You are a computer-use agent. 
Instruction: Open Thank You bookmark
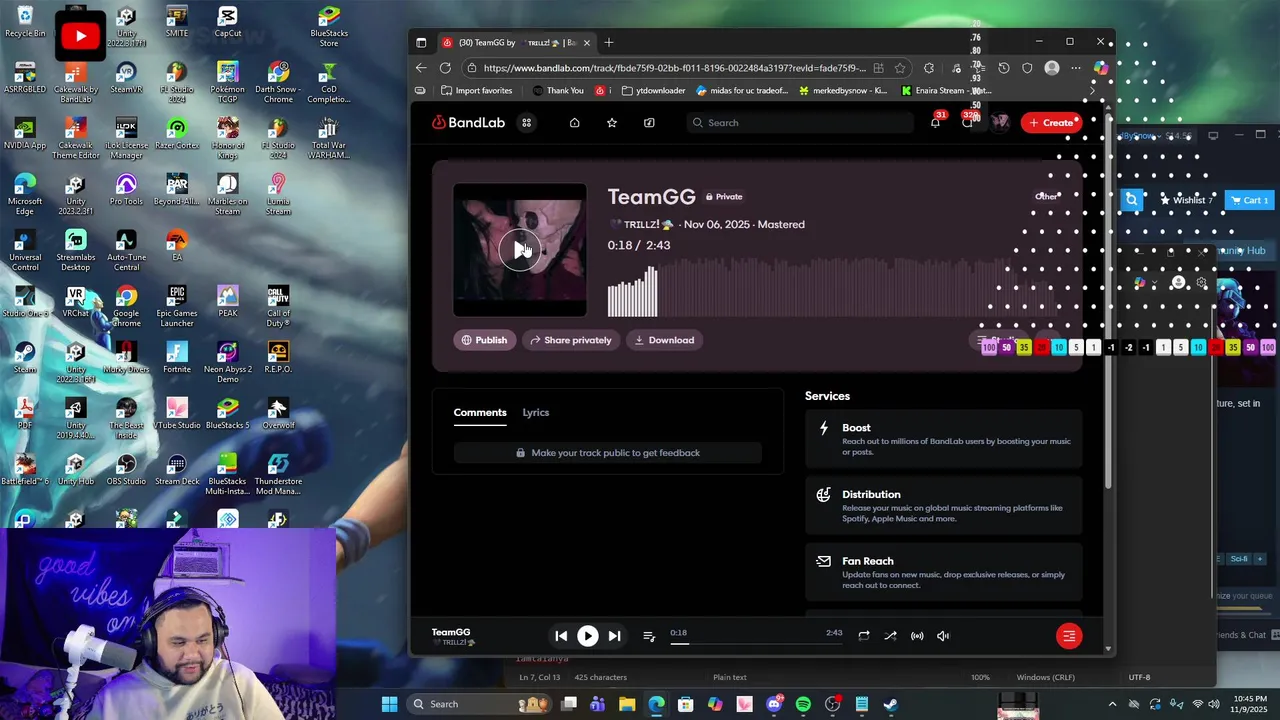tap(558, 91)
